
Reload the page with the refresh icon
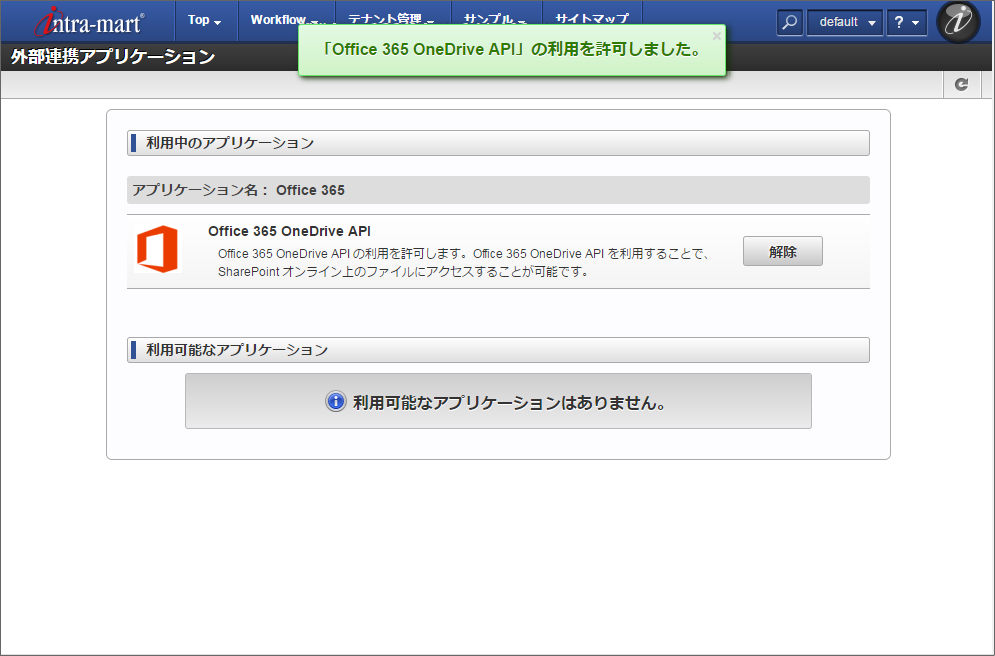pos(961,84)
